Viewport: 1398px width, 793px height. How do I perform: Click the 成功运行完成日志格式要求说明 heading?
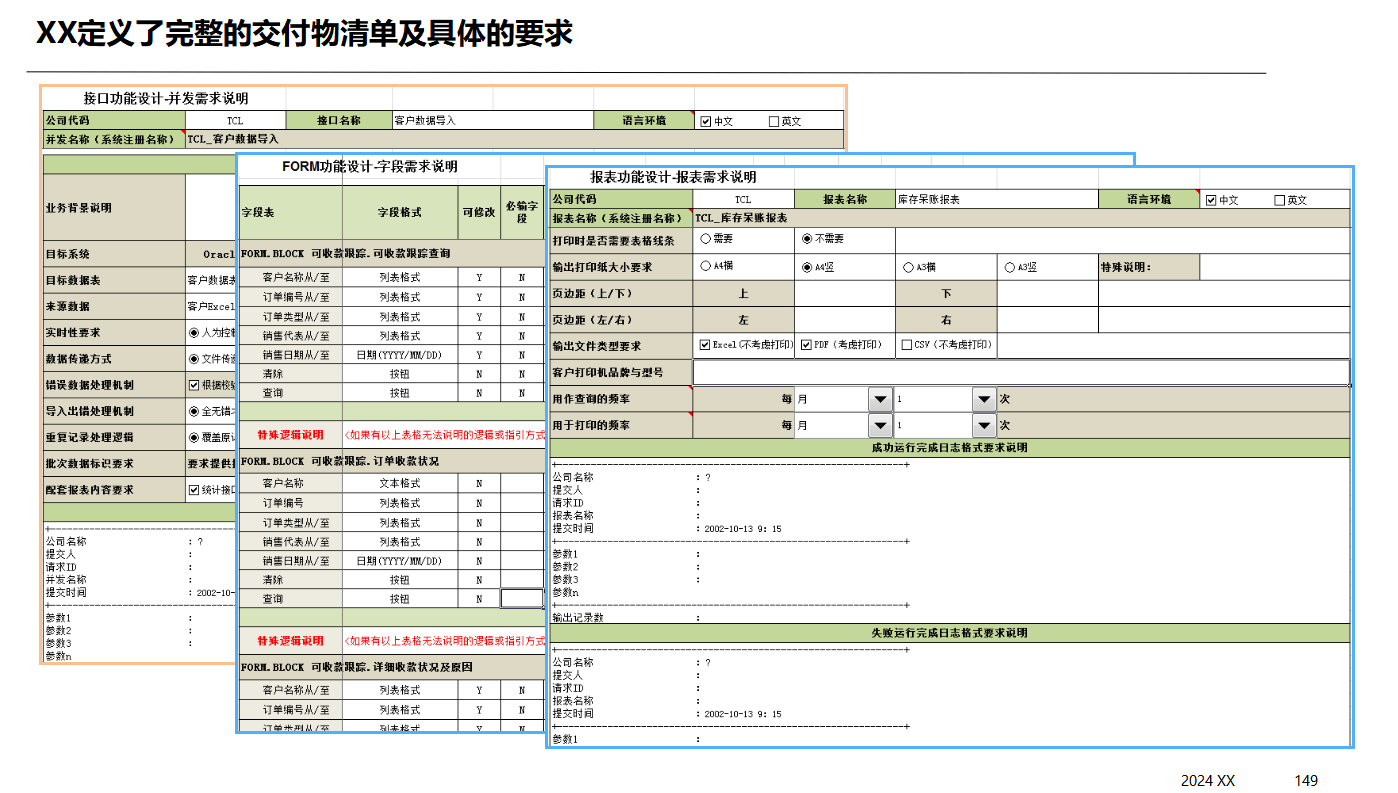949,448
